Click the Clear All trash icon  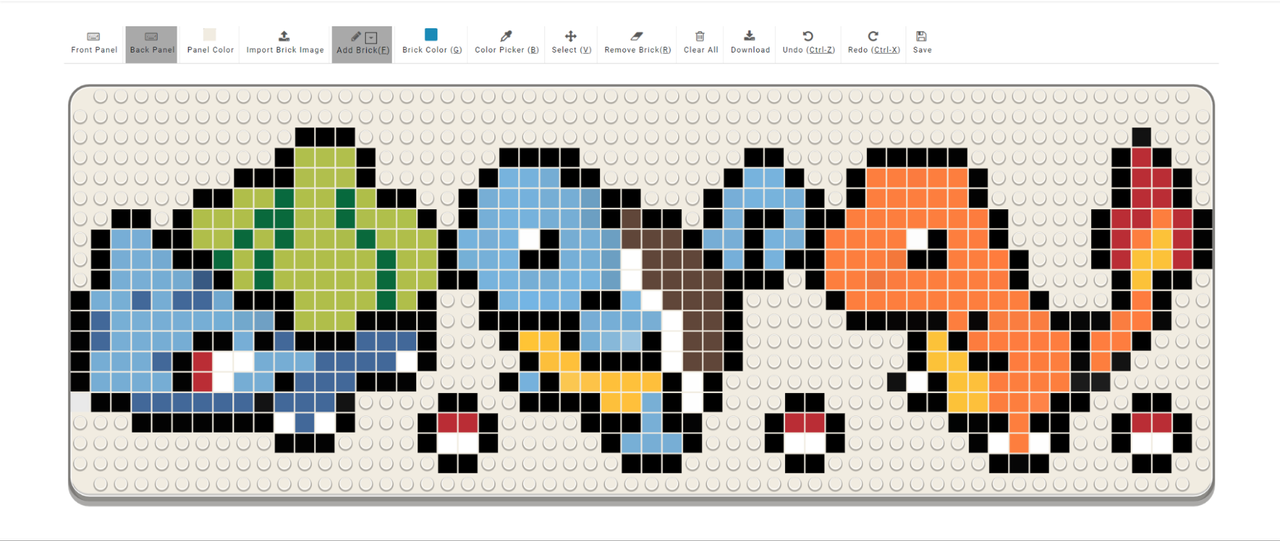pyautogui.click(x=700, y=36)
